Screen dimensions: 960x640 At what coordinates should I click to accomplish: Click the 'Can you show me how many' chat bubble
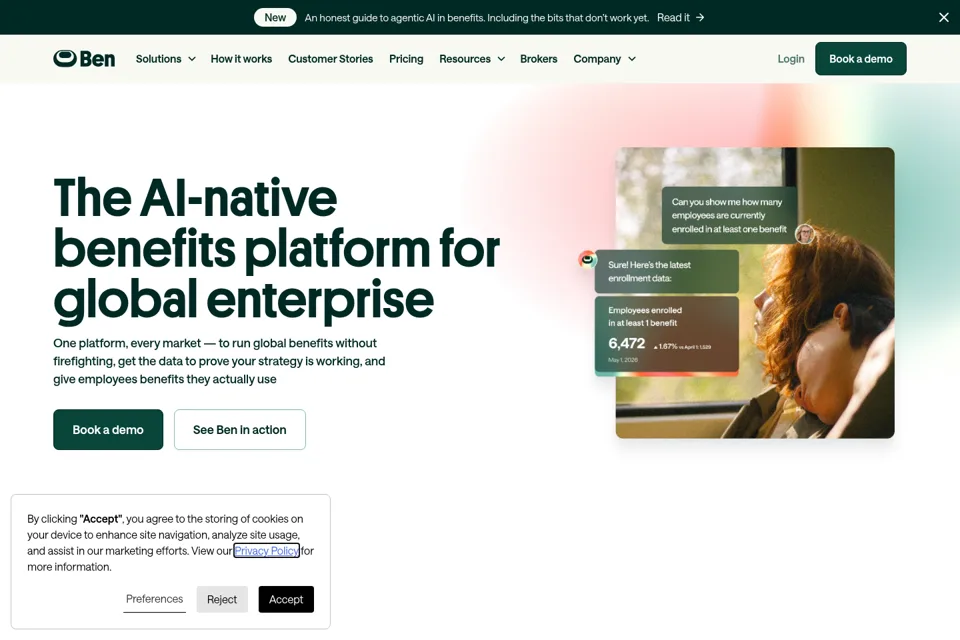coord(729,215)
